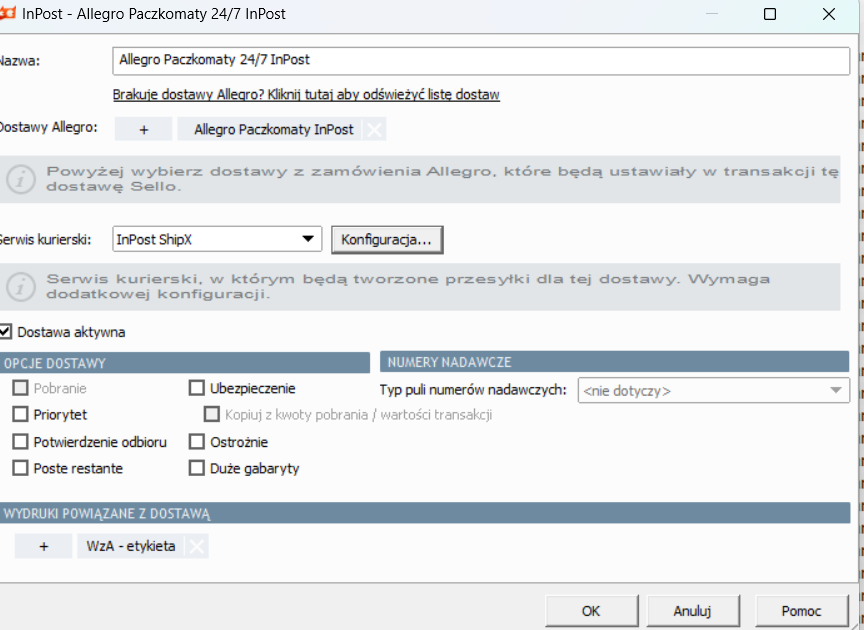Confirm with the OK button

pos(591,611)
